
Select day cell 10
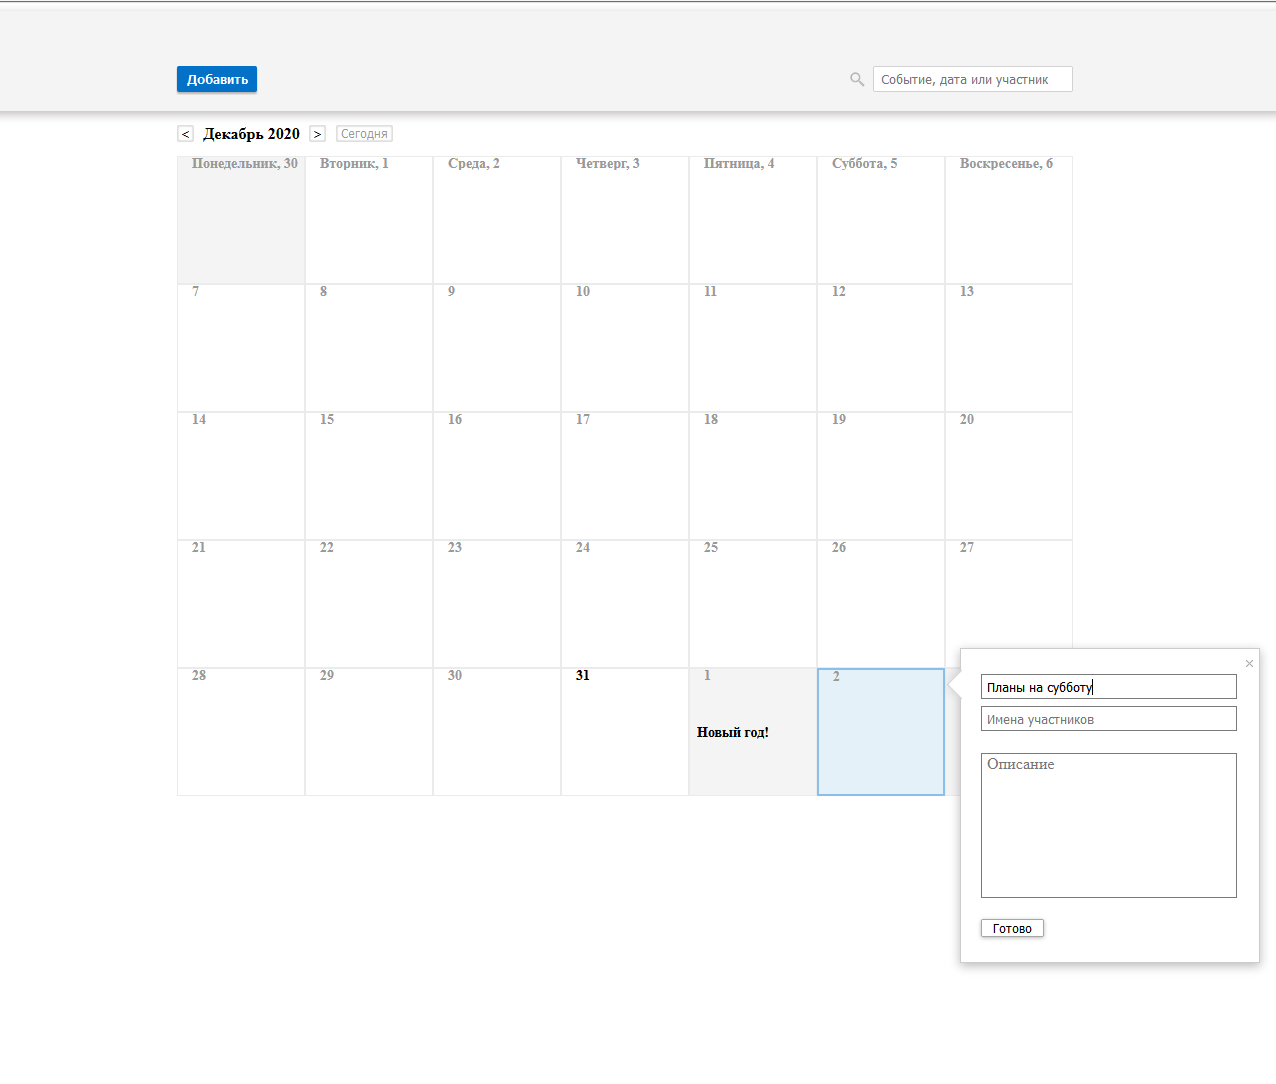click(625, 348)
